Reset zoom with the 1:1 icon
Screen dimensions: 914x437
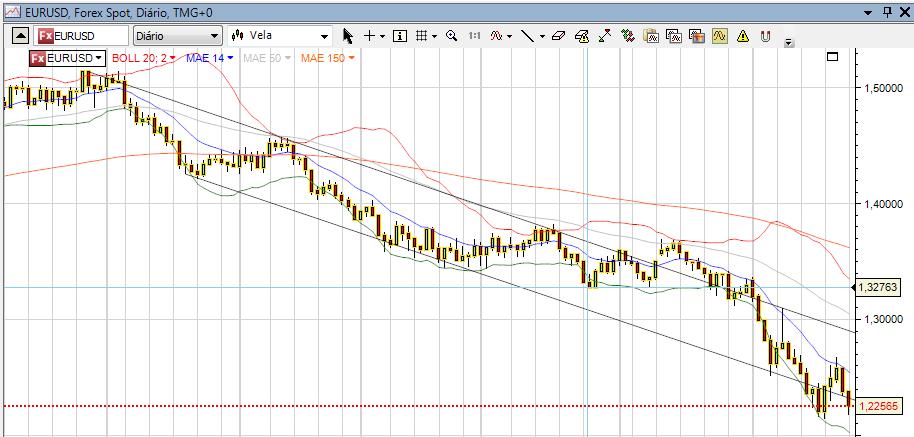474,36
